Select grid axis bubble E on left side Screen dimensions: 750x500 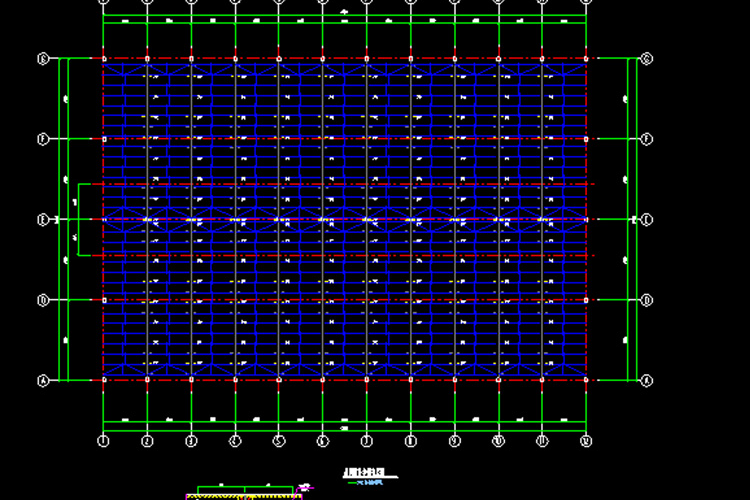coord(43,219)
